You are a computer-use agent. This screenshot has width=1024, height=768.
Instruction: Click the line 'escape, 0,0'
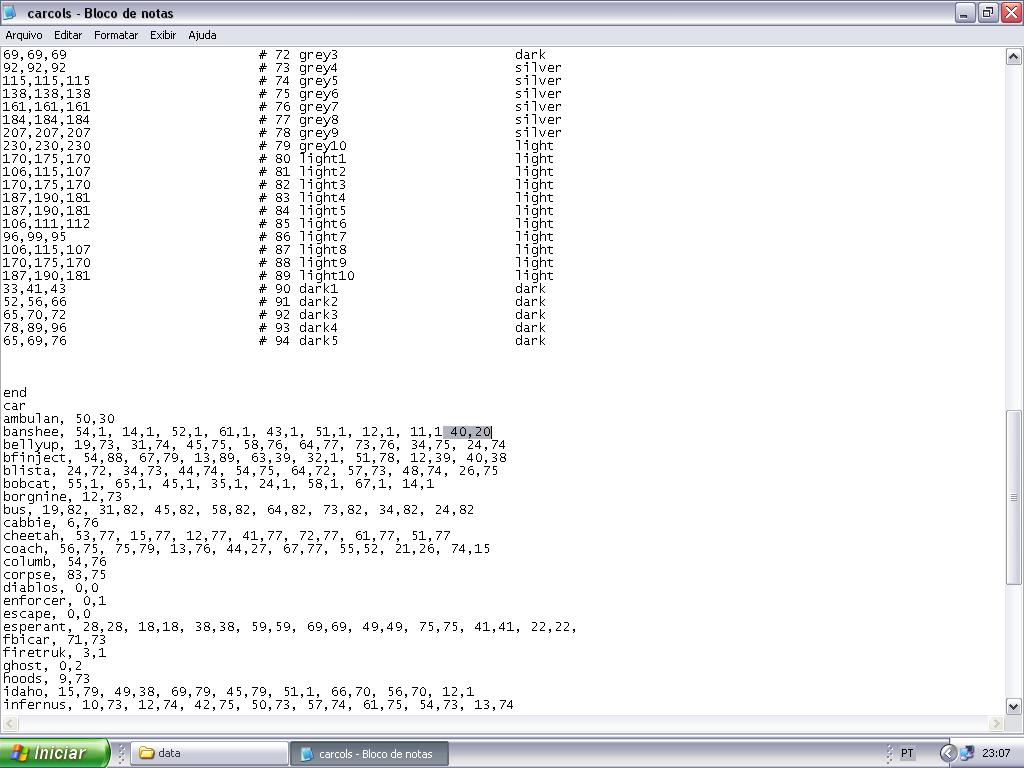[47, 615]
